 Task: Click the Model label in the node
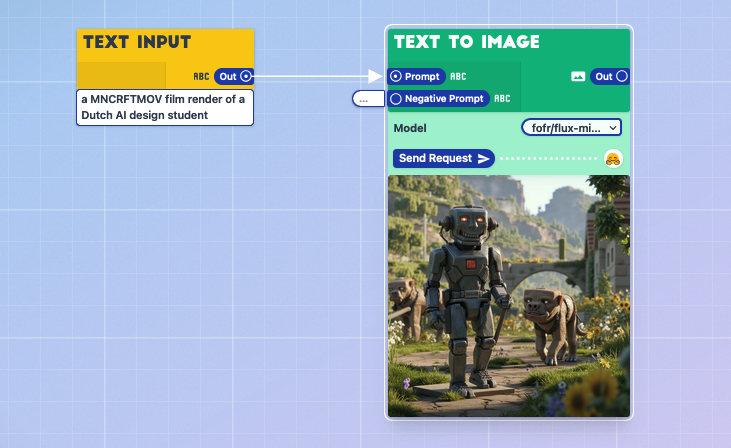pyautogui.click(x=410, y=128)
